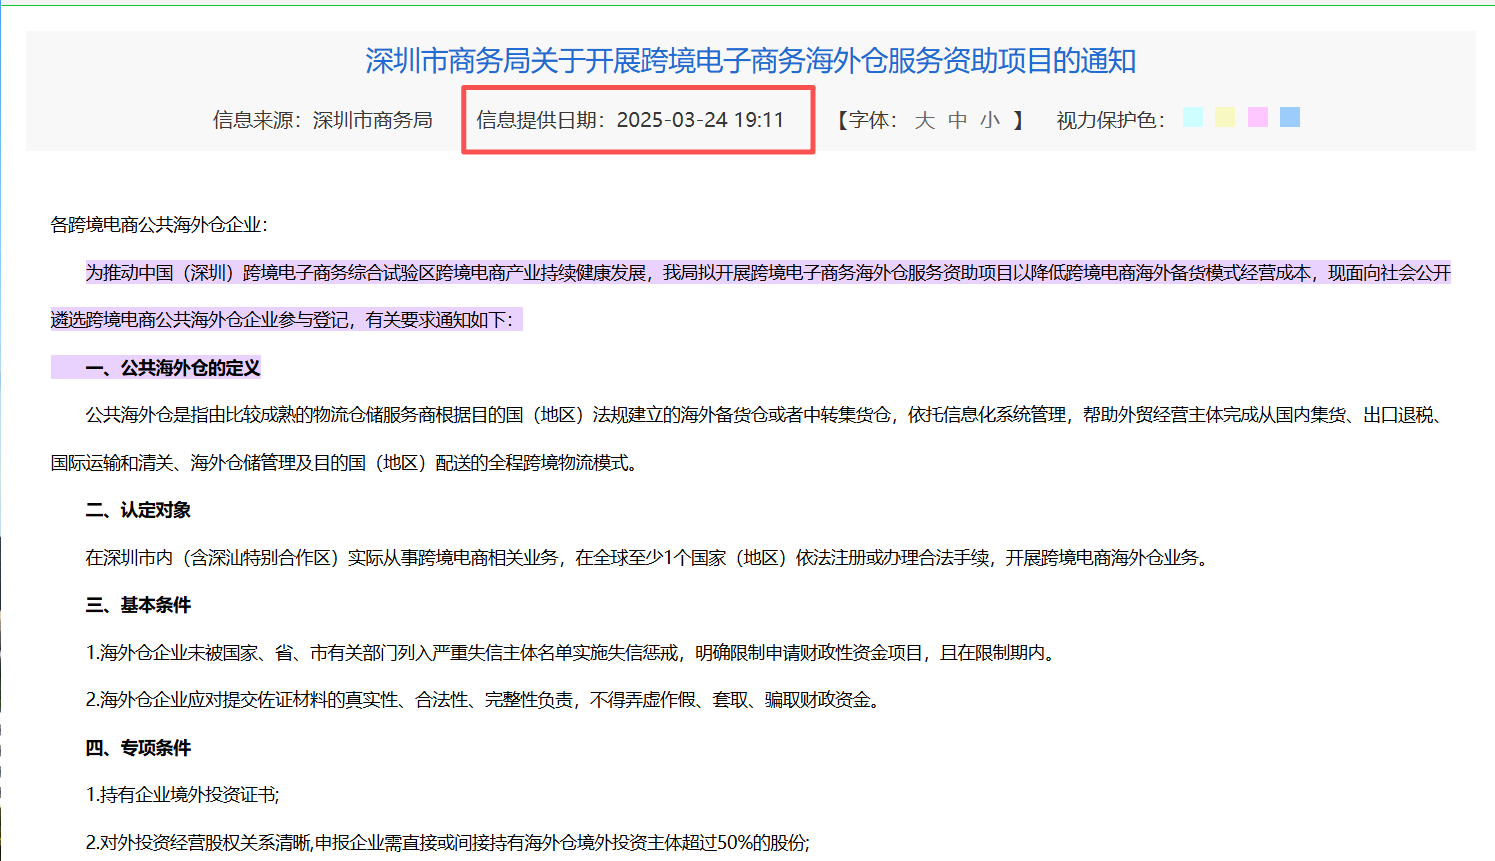Click heading 四、专项条件
This screenshot has width=1495, height=861.
138,748
